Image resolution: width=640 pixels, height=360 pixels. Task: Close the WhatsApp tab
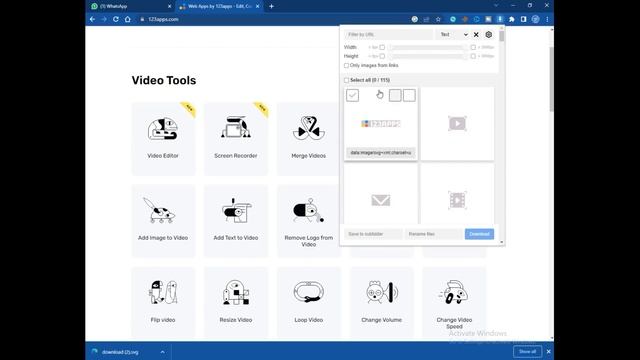pyautogui.click(x=169, y=6)
